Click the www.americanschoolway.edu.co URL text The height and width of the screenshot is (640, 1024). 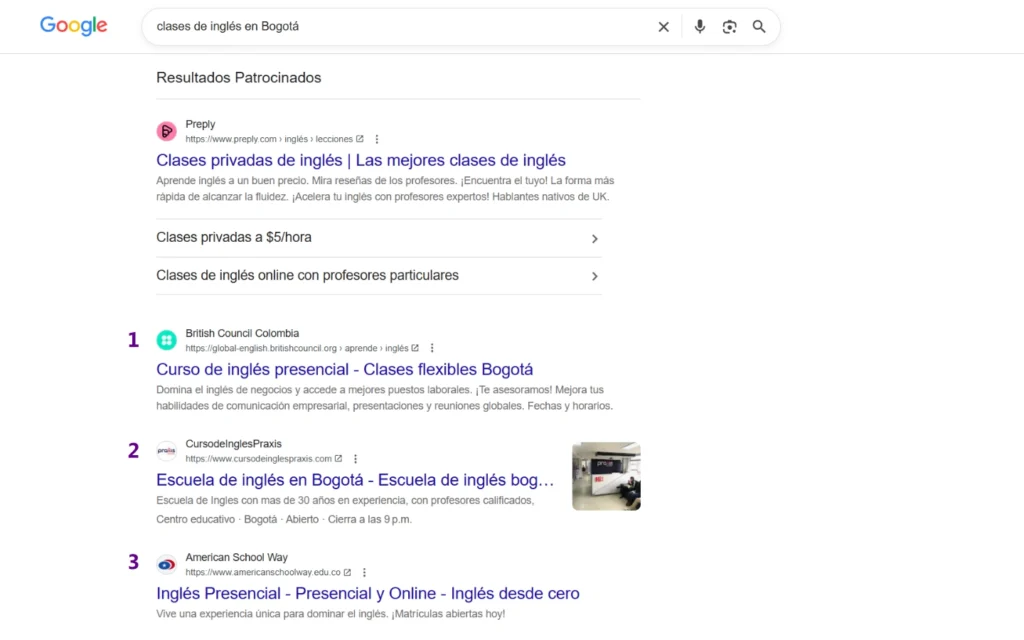pos(263,572)
